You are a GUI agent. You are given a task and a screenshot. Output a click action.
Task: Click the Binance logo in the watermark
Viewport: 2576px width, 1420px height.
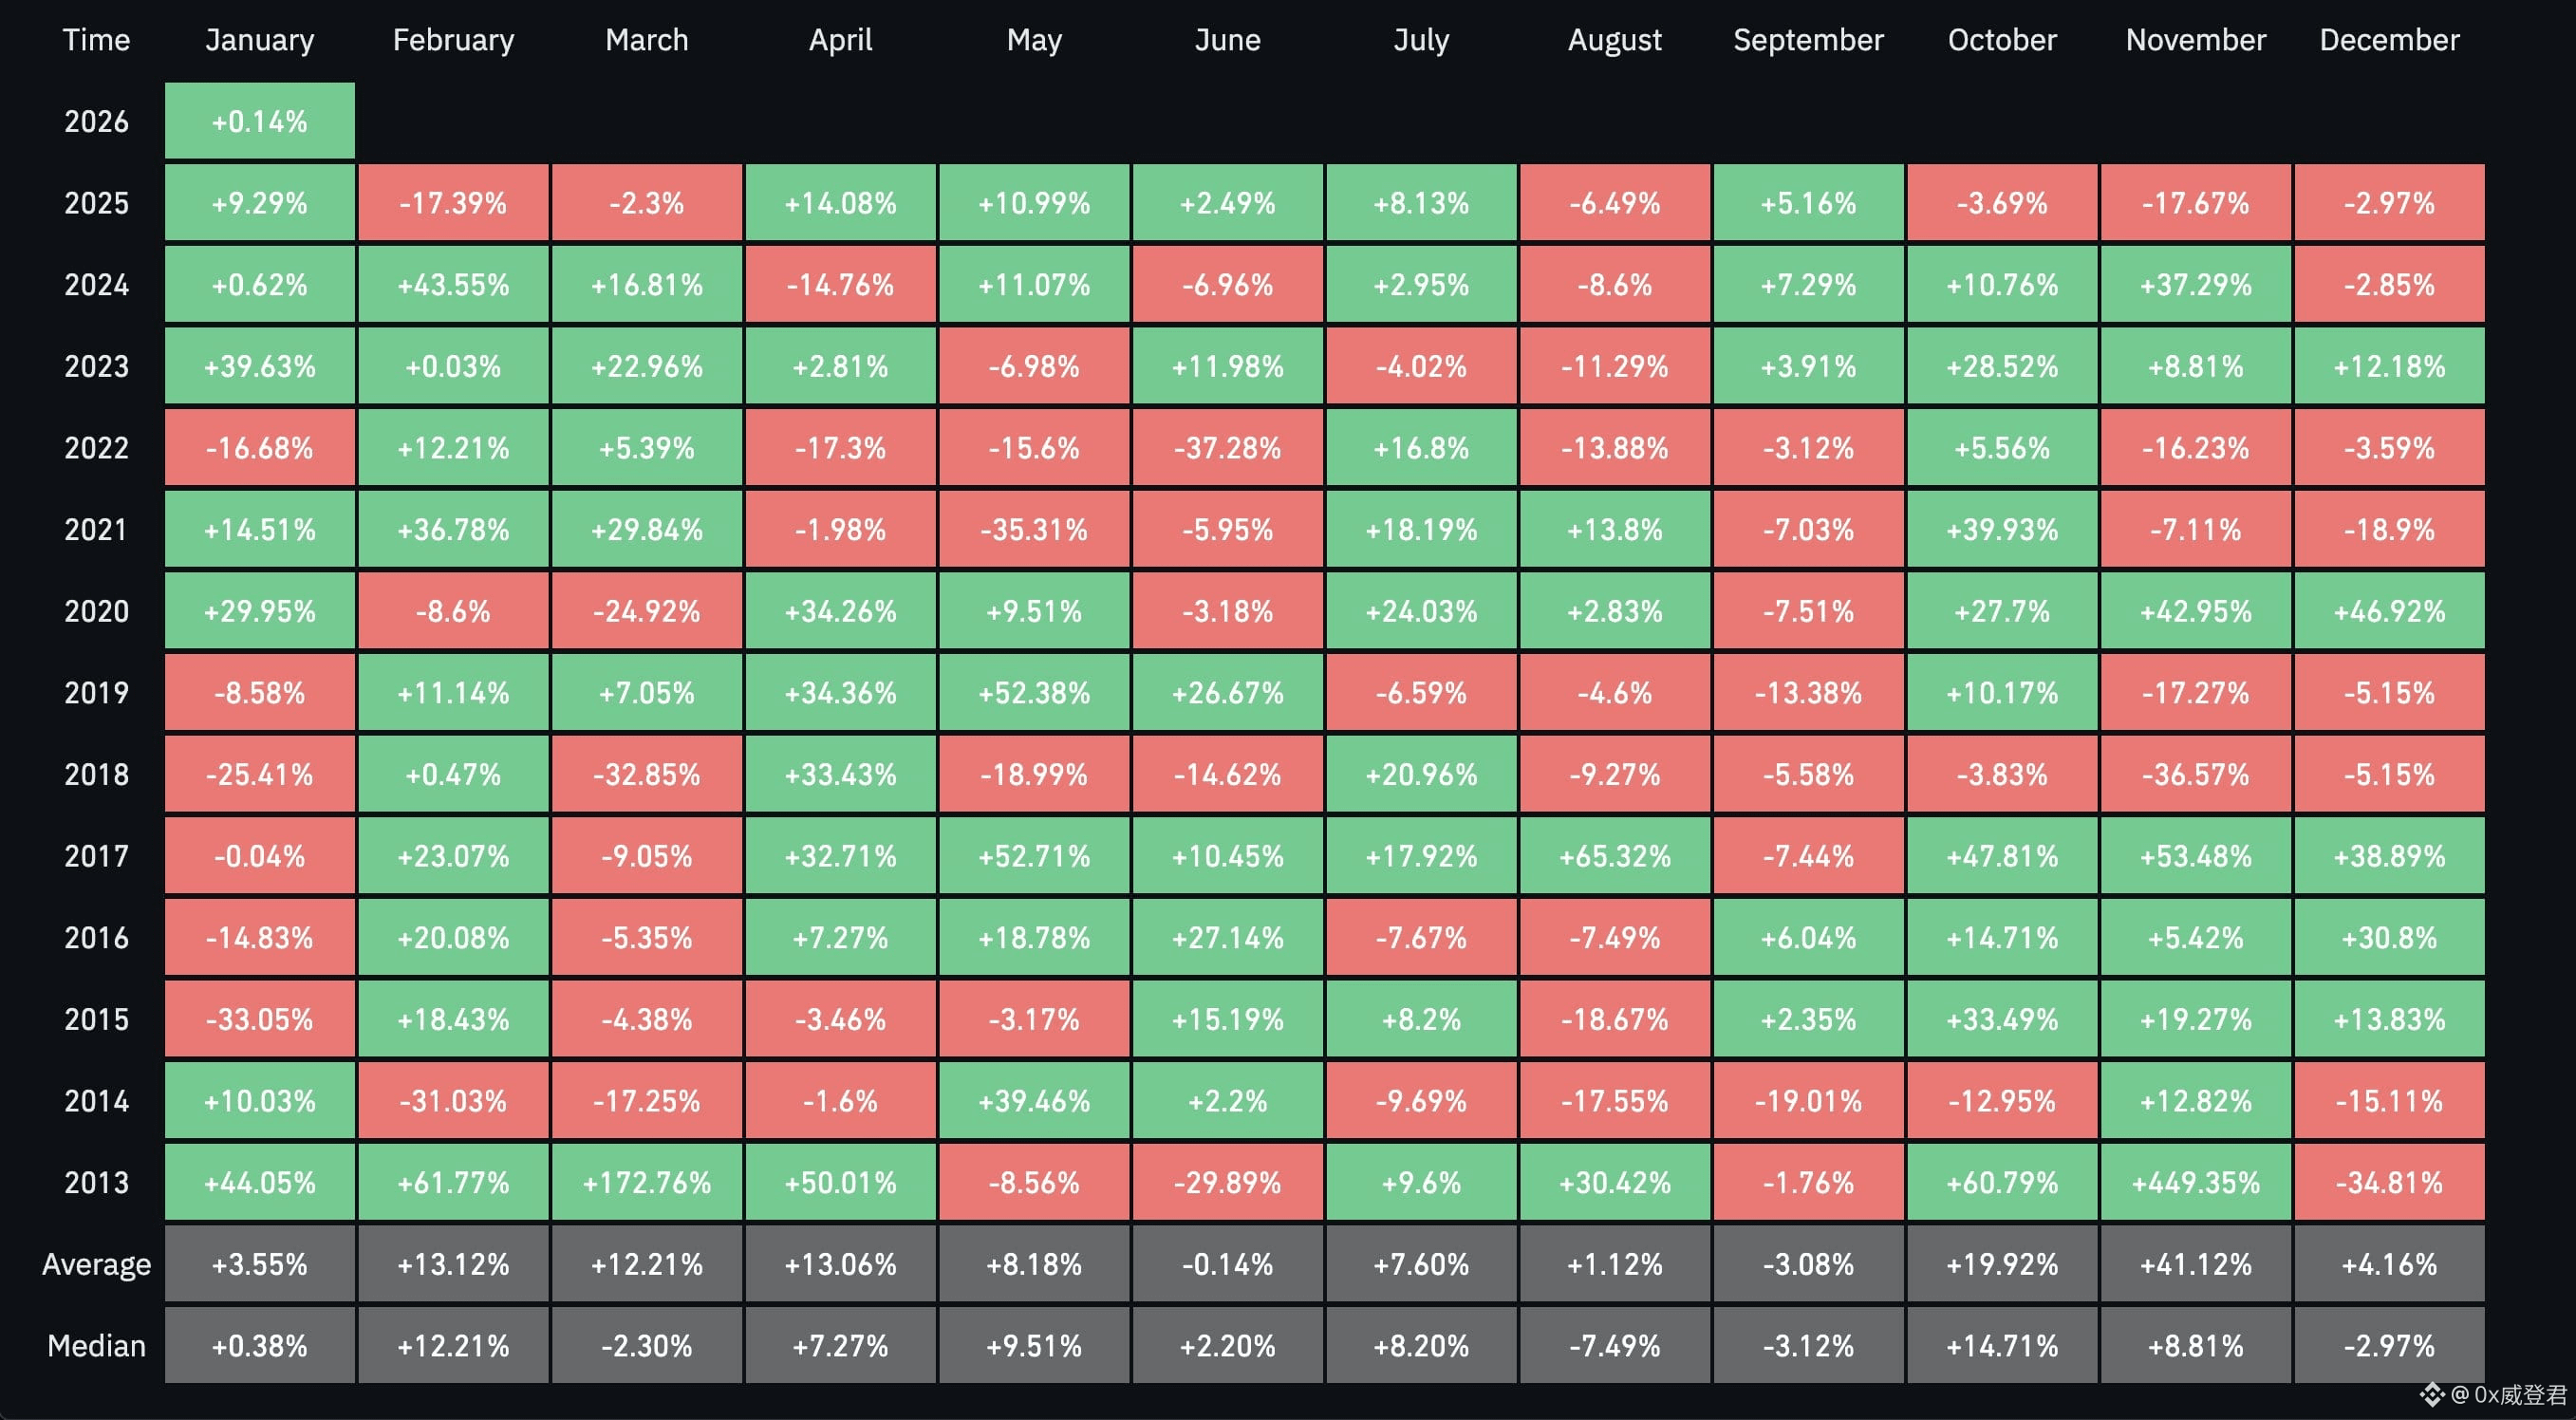coord(2432,1394)
